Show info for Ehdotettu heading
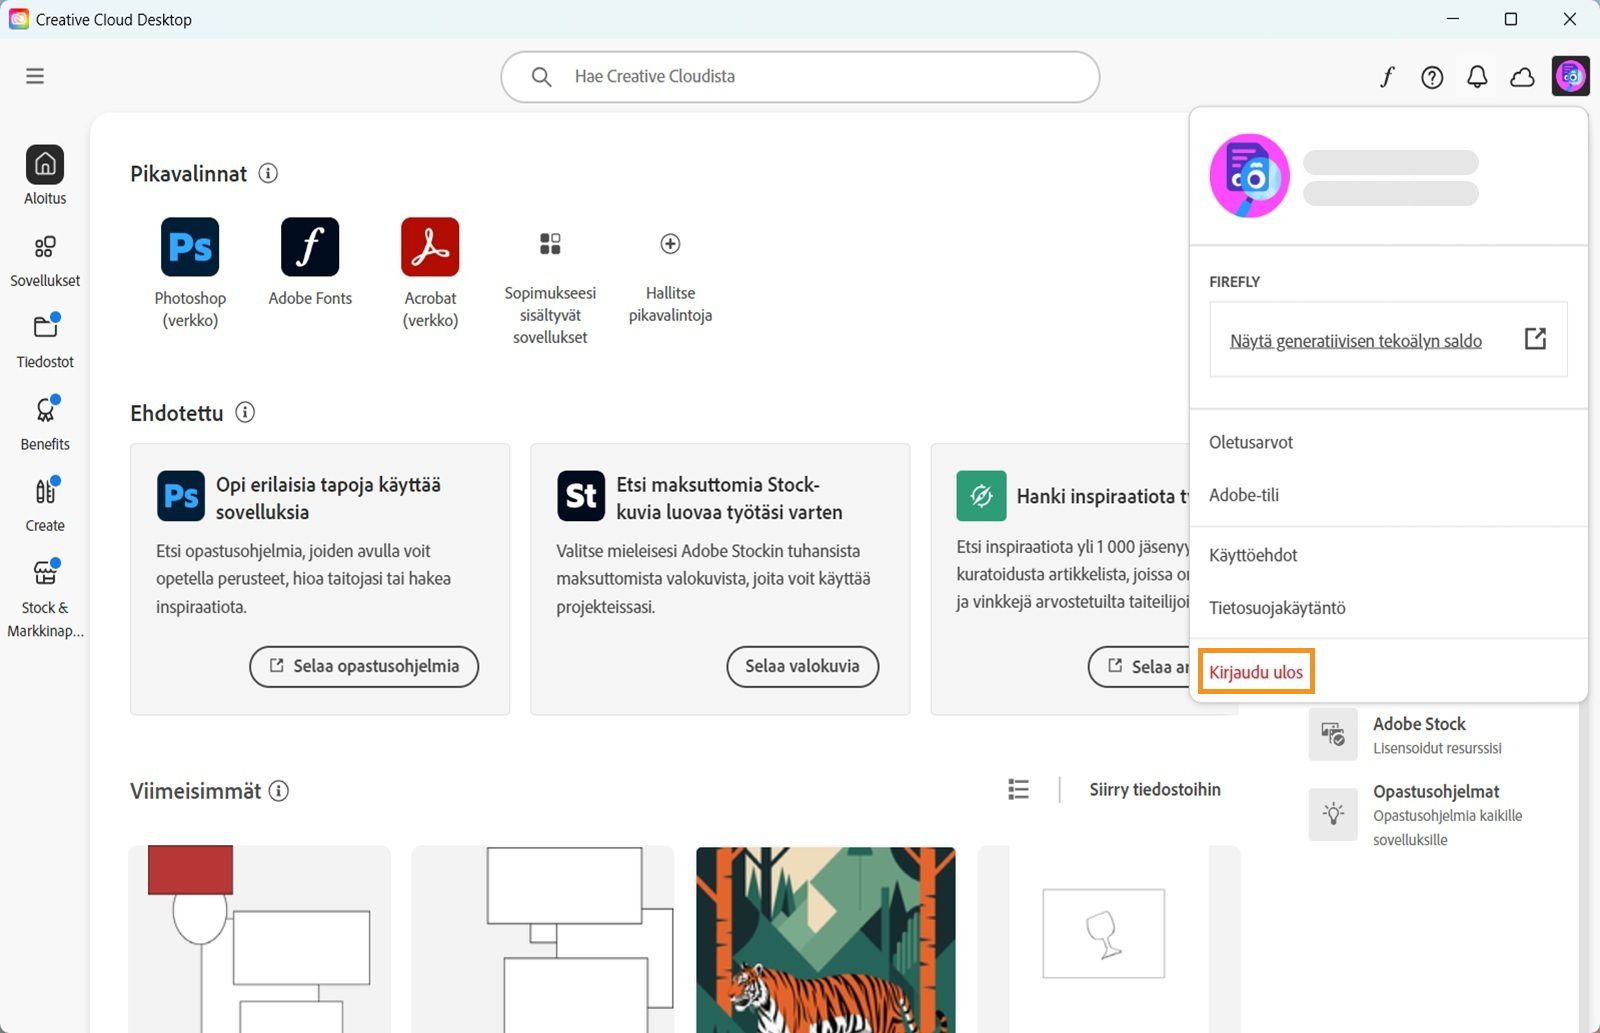Screen dimensions: 1600x1033 pos(245,412)
